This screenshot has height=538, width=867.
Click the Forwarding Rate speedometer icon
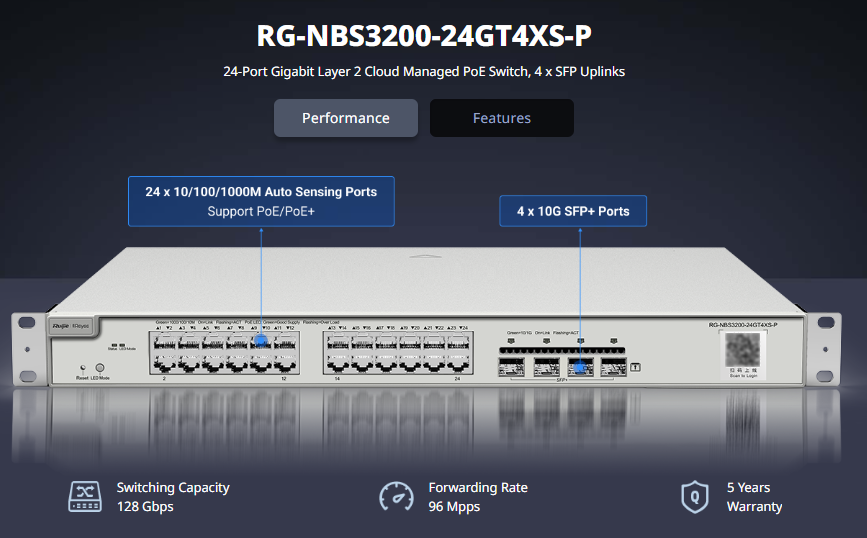pyautogui.click(x=396, y=497)
